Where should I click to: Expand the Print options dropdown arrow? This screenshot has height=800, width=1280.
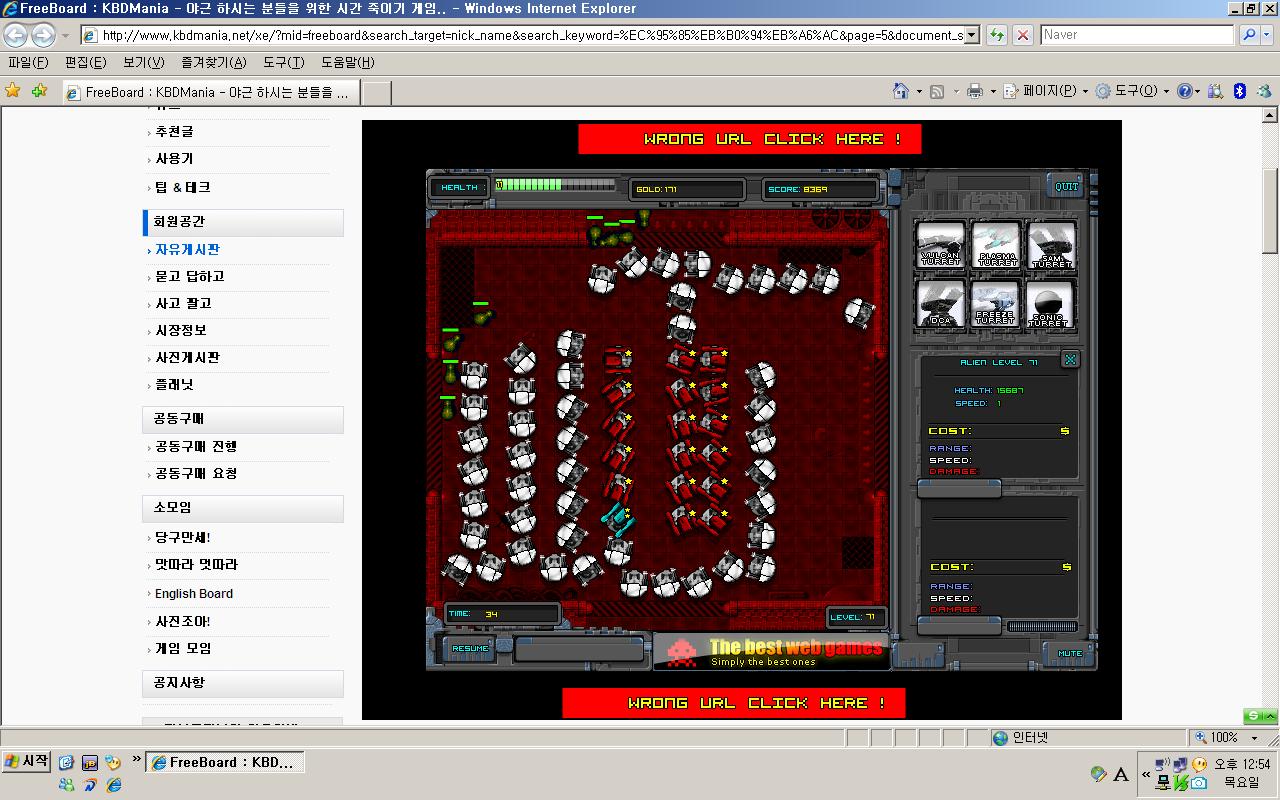click(x=993, y=91)
